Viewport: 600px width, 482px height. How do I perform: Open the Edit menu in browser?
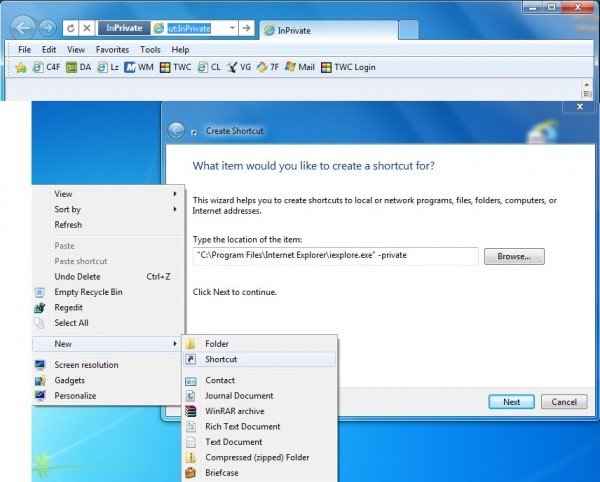[49, 50]
